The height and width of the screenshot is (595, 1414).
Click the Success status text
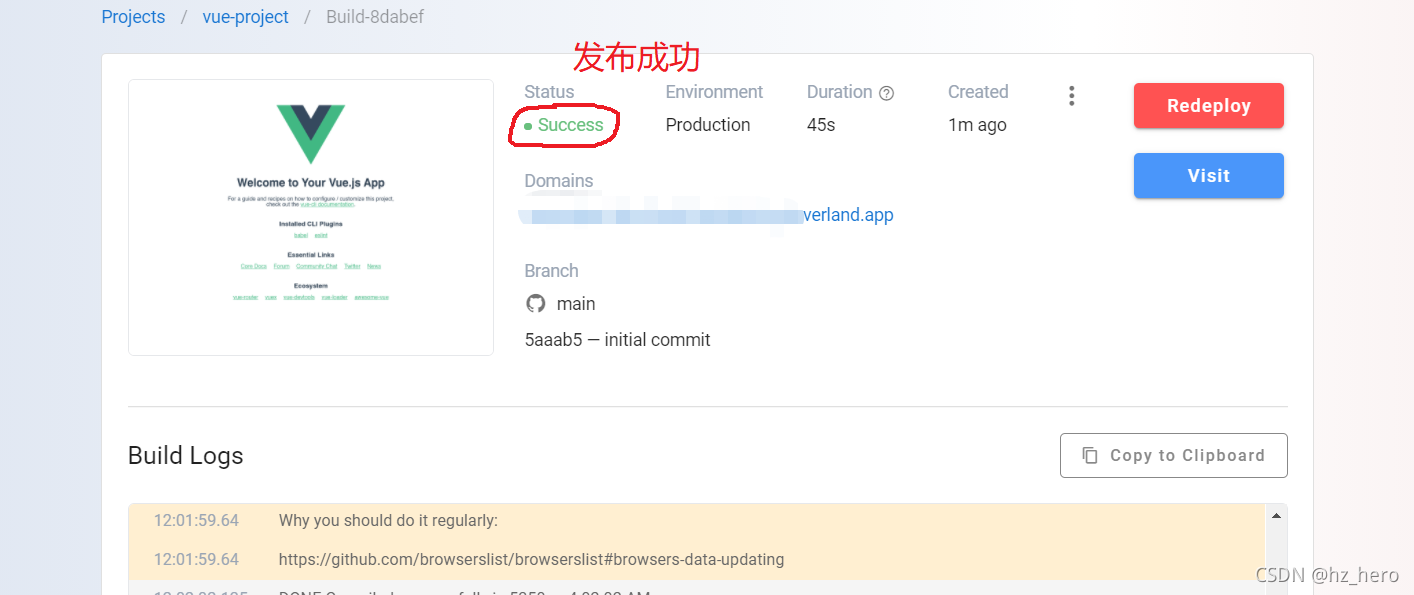570,125
